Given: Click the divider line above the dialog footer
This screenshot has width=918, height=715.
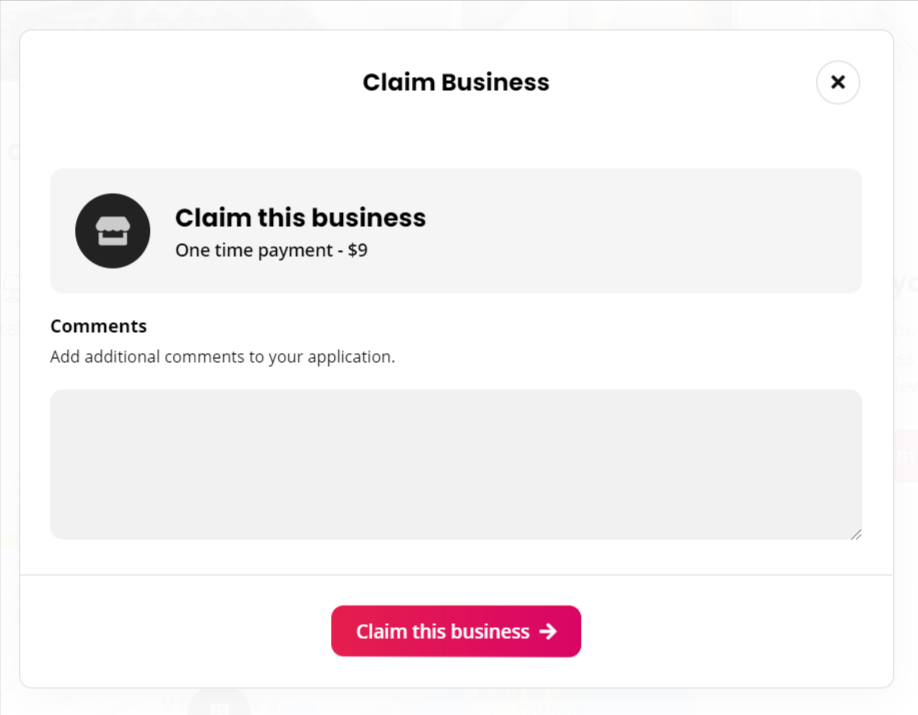Looking at the screenshot, I should pos(456,575).
